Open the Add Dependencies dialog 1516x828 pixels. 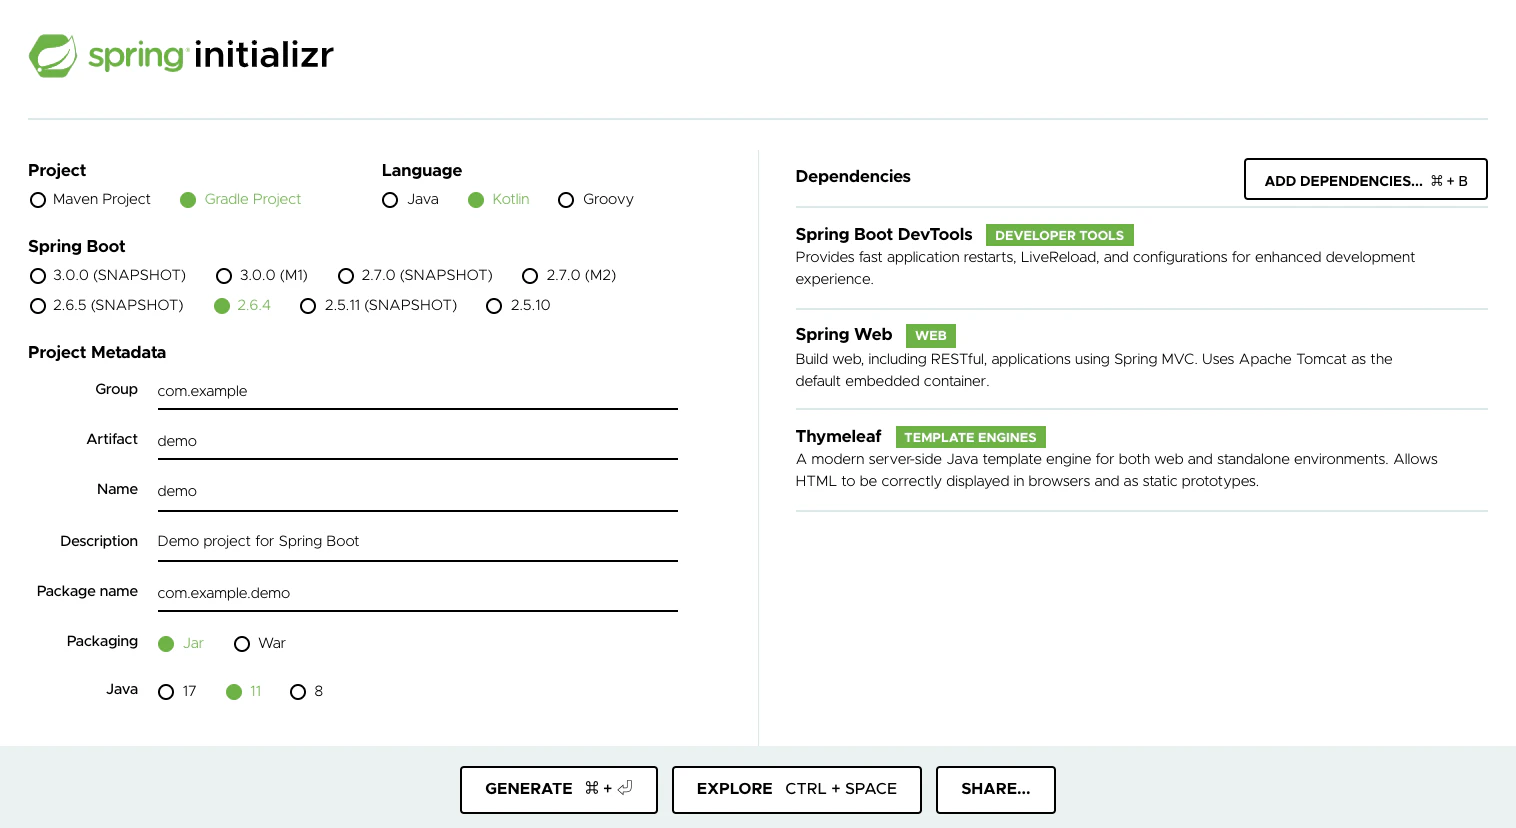(1365, 180)
